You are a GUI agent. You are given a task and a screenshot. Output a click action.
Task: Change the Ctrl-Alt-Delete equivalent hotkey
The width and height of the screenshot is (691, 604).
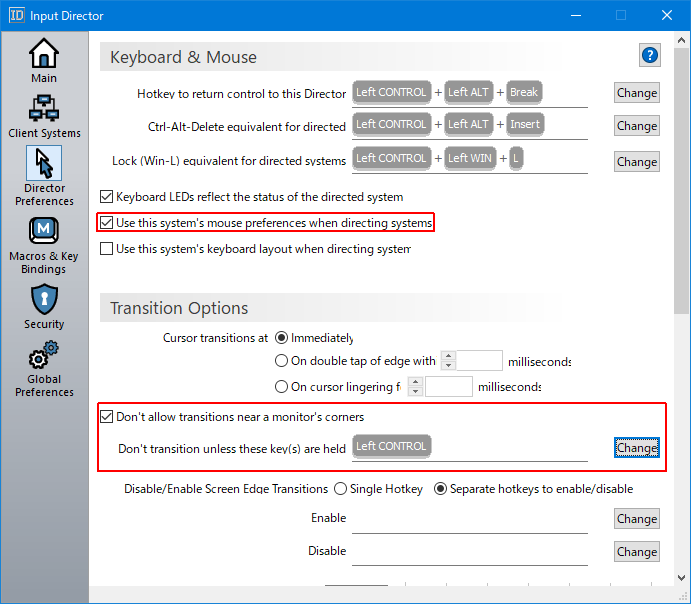pyautogui.click(x=636, y=126)
